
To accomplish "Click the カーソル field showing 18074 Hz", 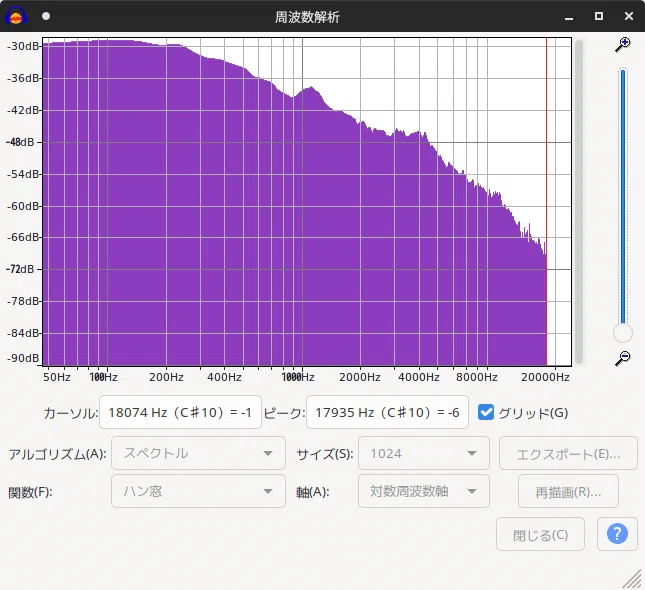I will (x=180, y=412).
